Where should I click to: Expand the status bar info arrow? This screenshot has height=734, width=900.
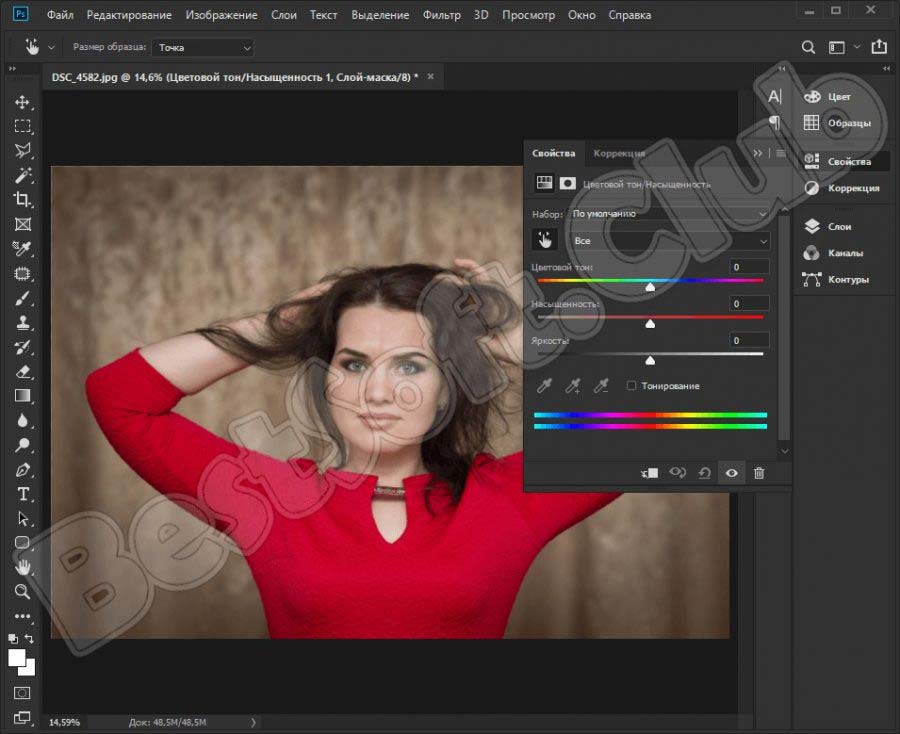(253, 723)
